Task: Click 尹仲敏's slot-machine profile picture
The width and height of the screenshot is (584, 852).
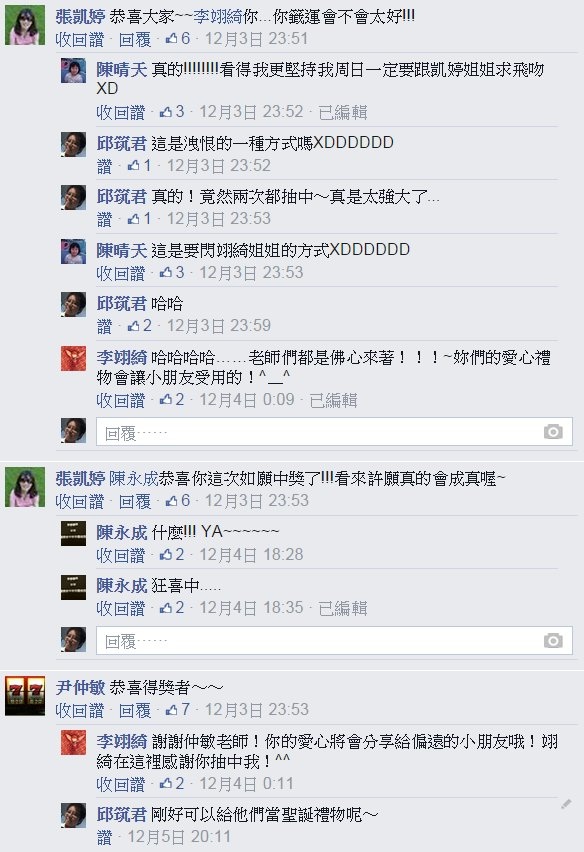Action: pos(25,696)
